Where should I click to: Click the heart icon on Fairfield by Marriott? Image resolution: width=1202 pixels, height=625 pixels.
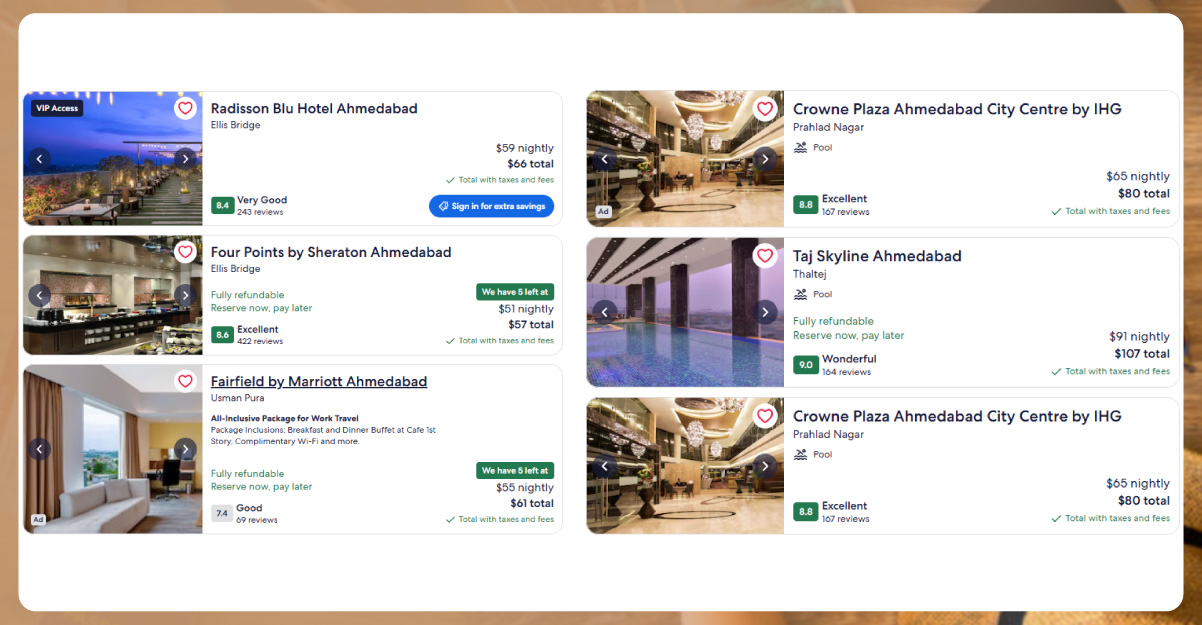pos(185,381)
